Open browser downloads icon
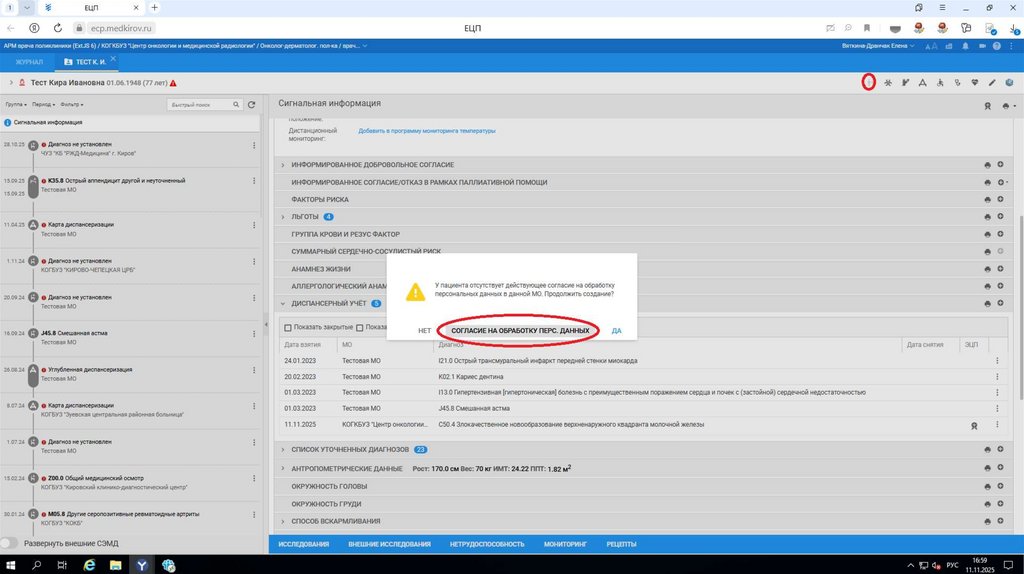The width and height of the screenshot is (1024, 574). (x=1014, y=28)
